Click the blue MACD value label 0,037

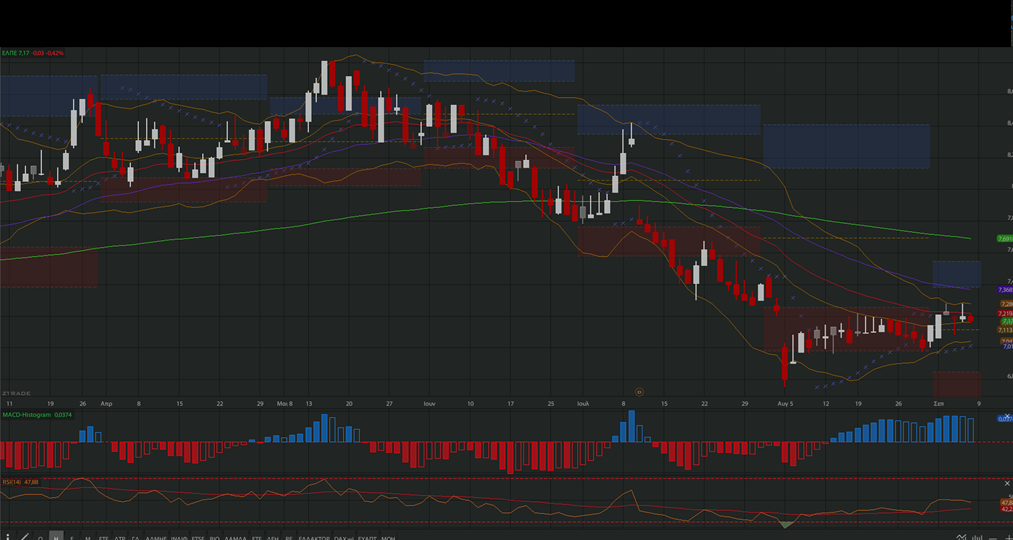[1005, 419]
